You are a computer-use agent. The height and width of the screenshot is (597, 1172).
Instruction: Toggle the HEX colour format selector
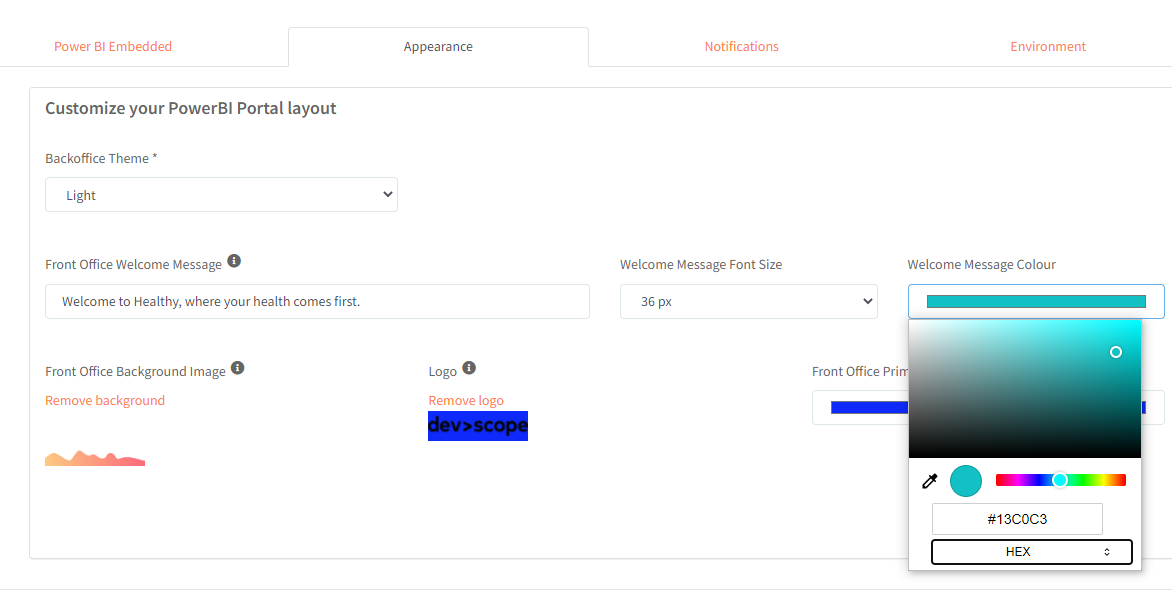pyautogui.click(x=1031, y=552)
